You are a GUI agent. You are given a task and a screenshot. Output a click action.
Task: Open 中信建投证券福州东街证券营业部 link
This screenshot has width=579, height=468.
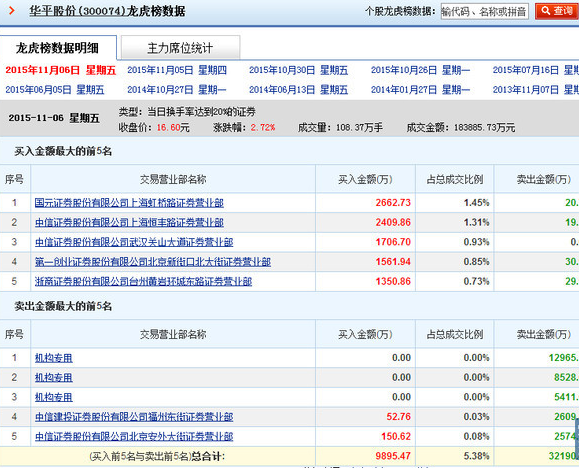[134, 417]
